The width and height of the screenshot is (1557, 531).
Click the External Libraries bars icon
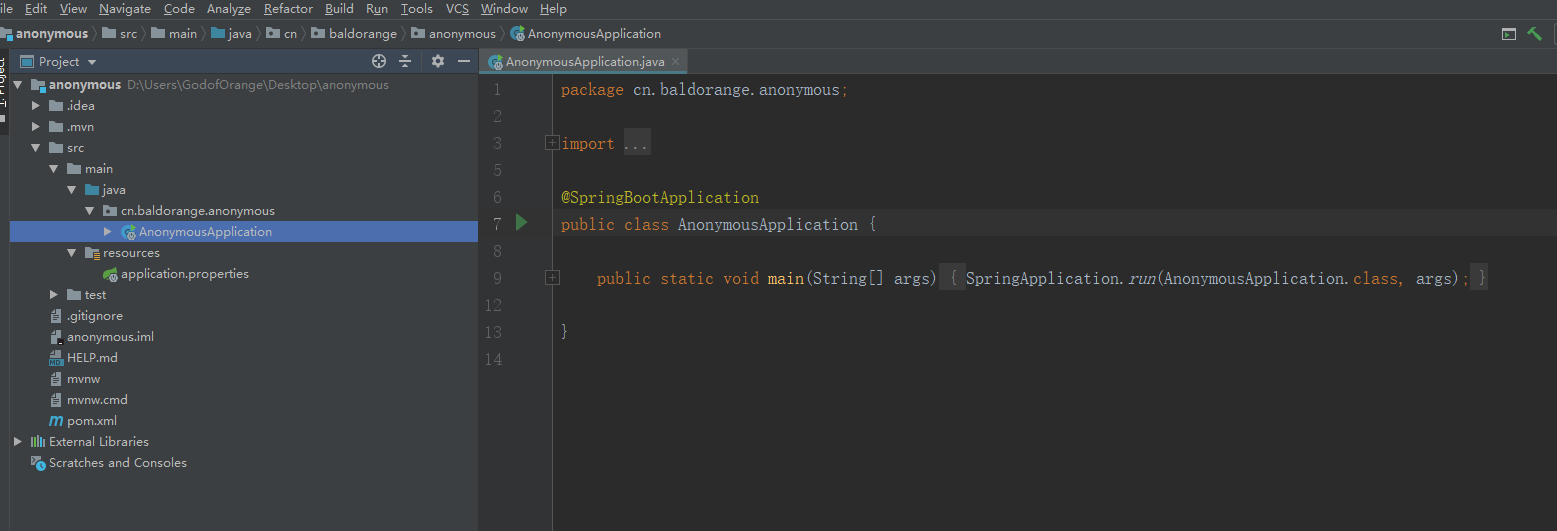(38, 442)
